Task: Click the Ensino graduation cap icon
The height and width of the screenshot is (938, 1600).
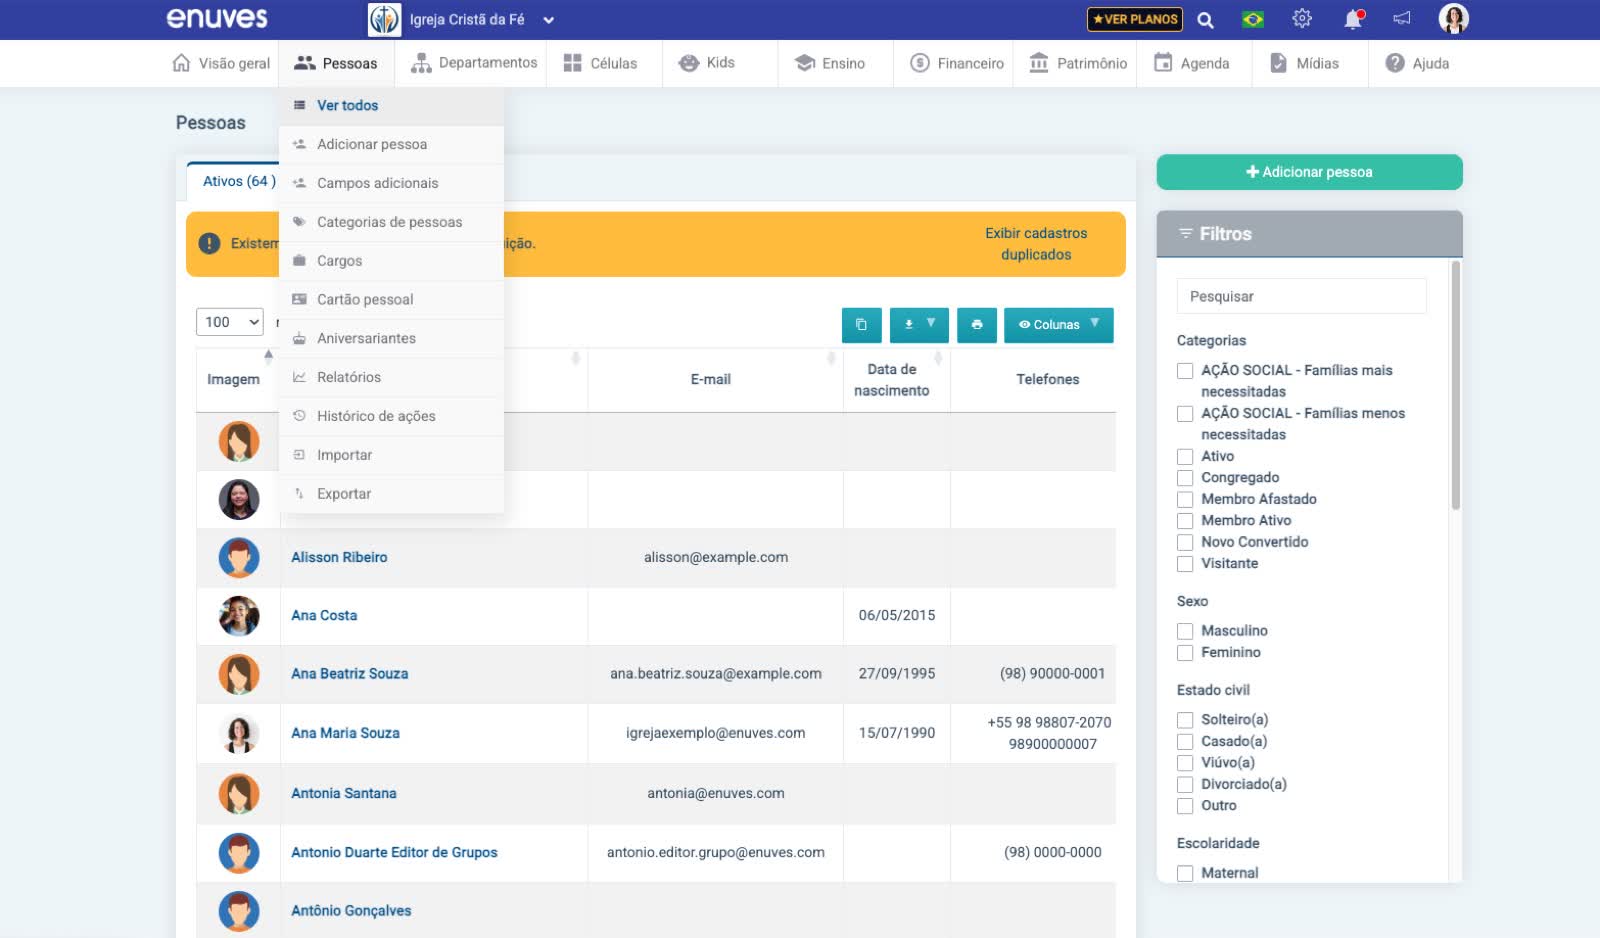Action: point(805,63)
